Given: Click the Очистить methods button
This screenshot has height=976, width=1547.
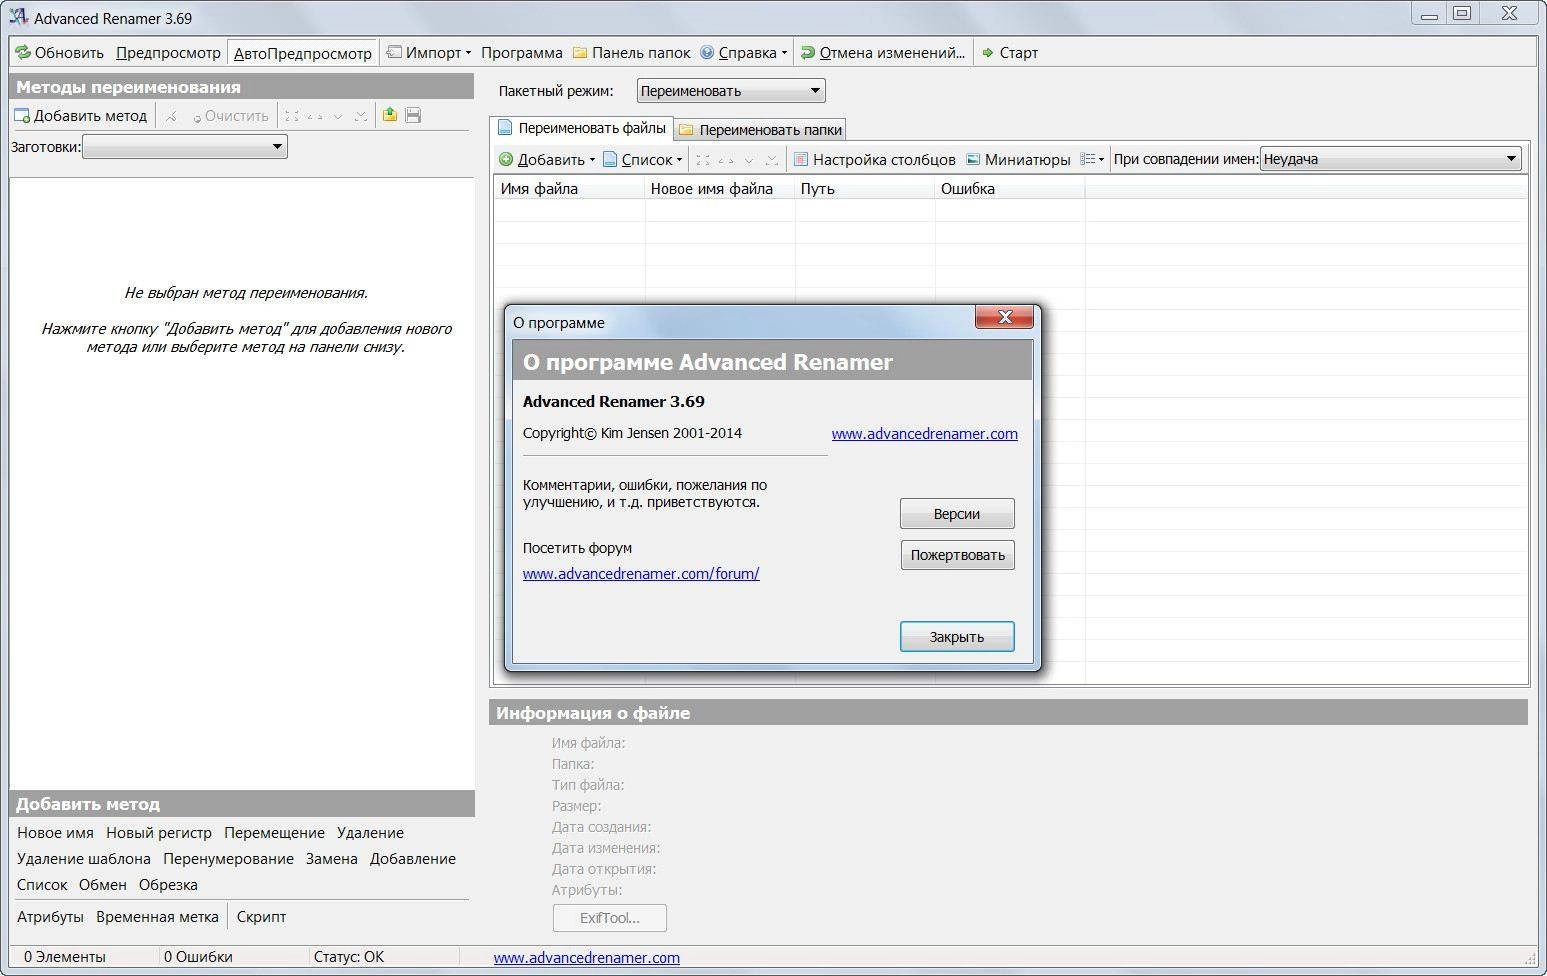Looking at the screenshot, I should pos(230,116).
